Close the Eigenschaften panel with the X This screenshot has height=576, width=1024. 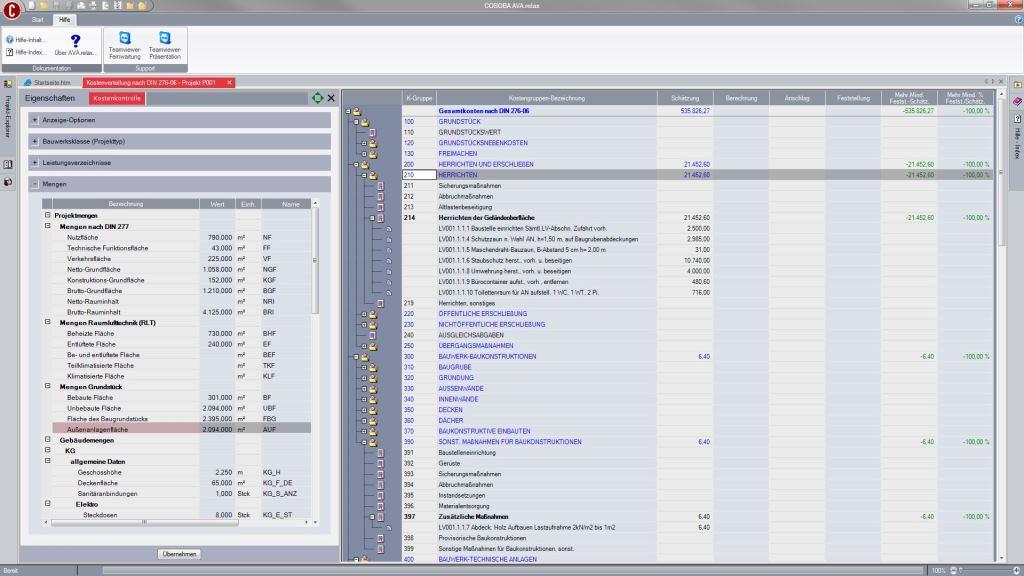(331, 98)
